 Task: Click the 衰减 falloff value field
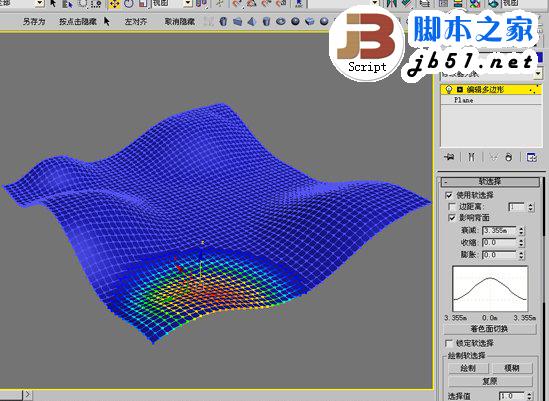tap(499, 231)
